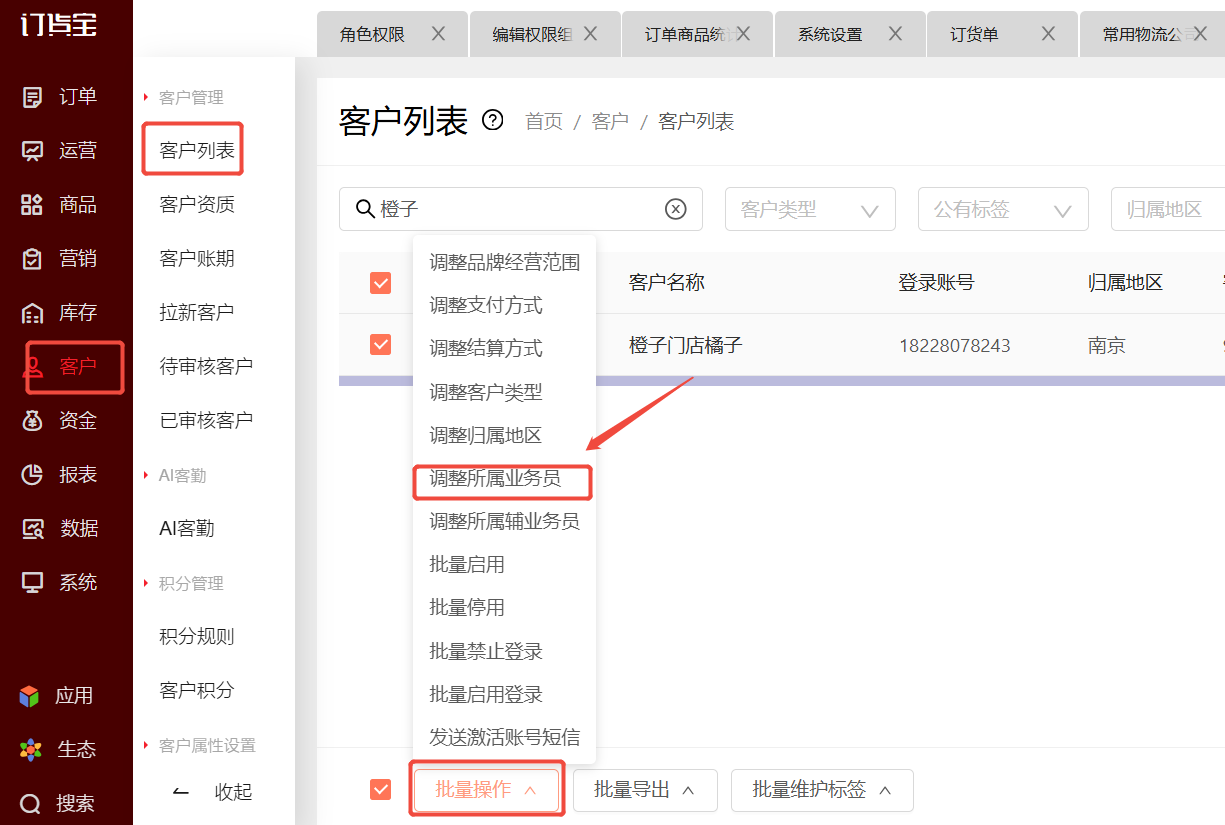
Task: Close the 订货单 tab
Action: tap(1048, 34)
